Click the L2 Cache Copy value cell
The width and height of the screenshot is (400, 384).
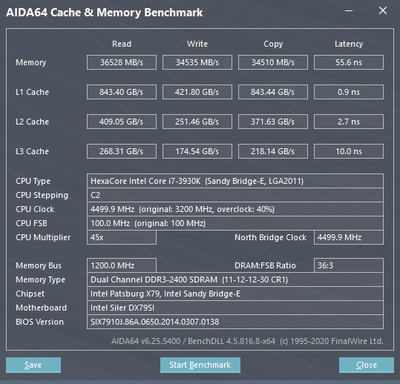click(x=273, y=122)
